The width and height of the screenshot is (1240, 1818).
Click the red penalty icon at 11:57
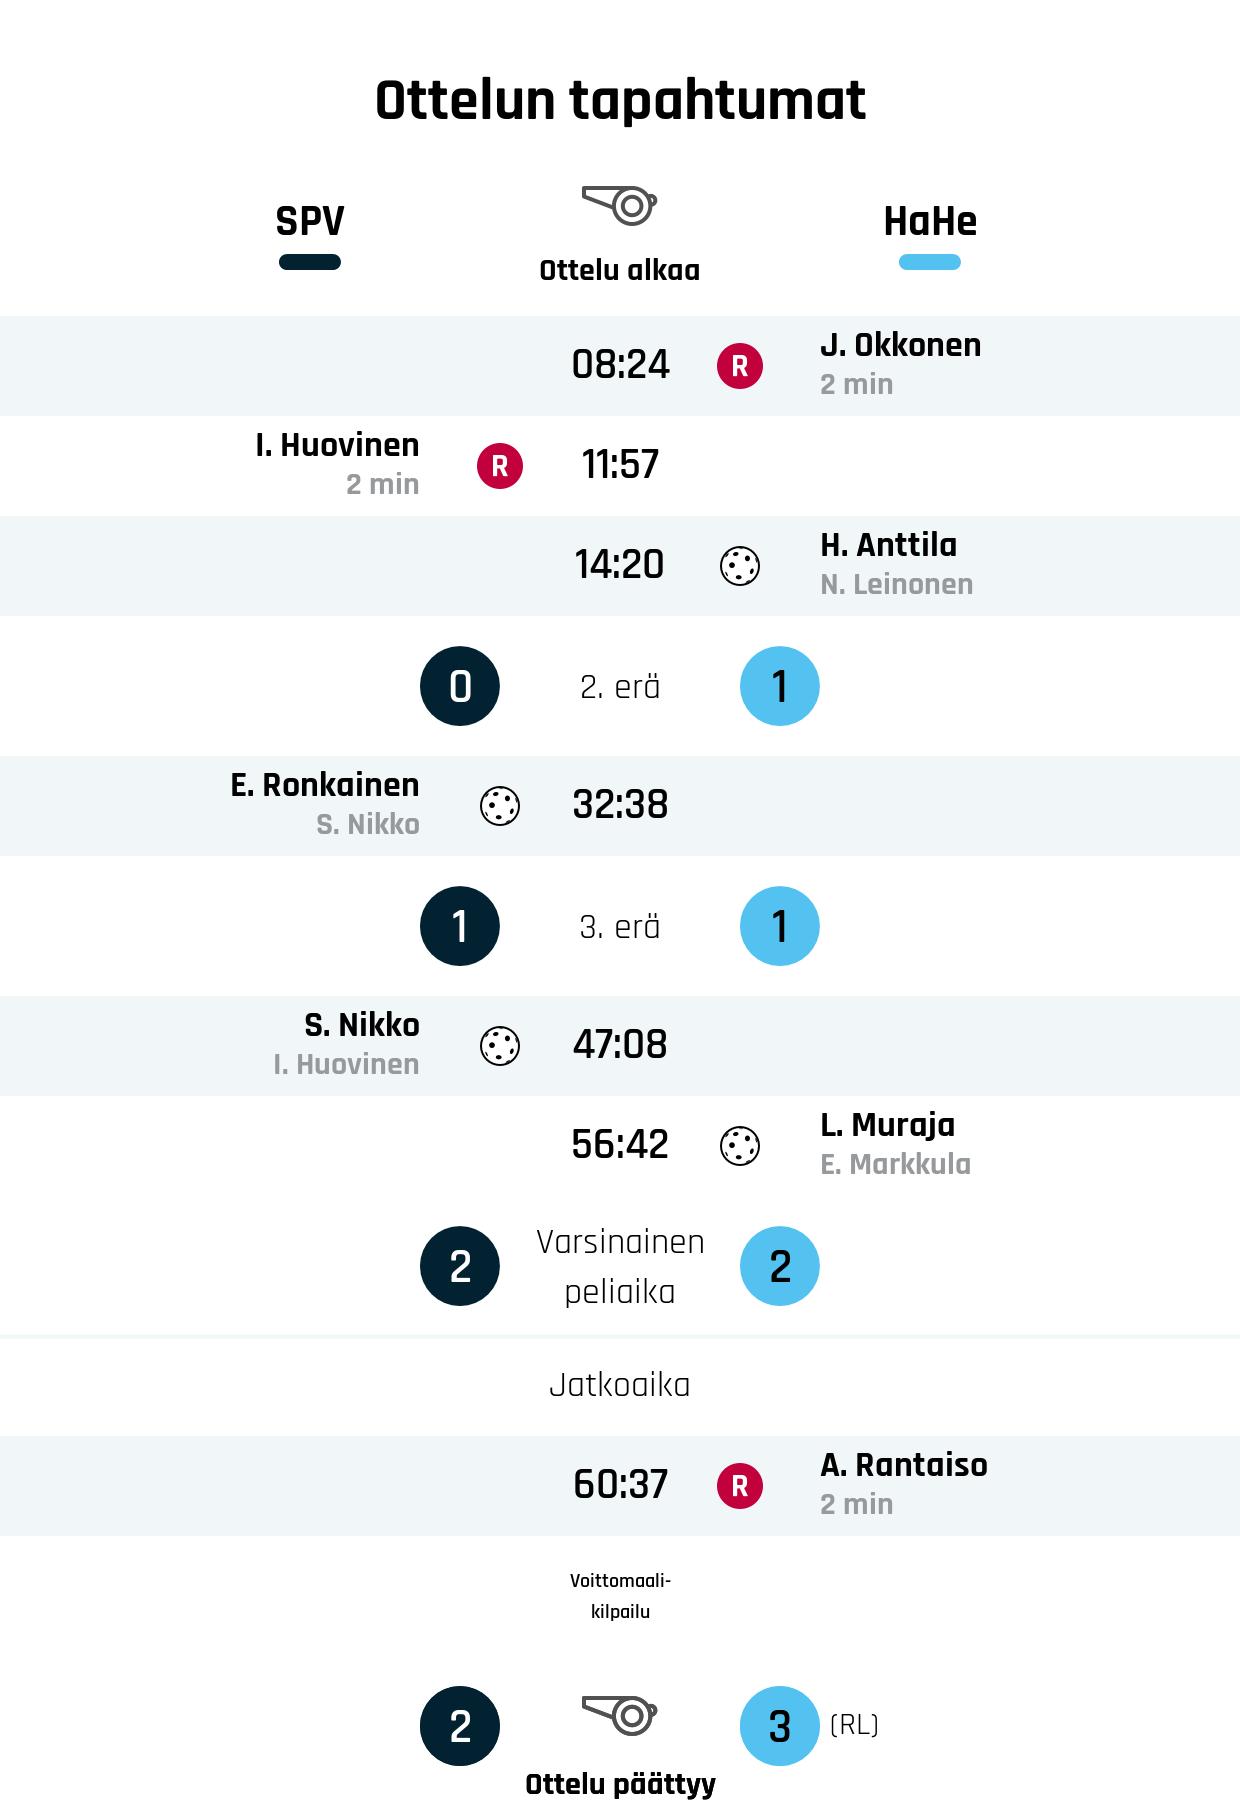(x=500, y=466)
